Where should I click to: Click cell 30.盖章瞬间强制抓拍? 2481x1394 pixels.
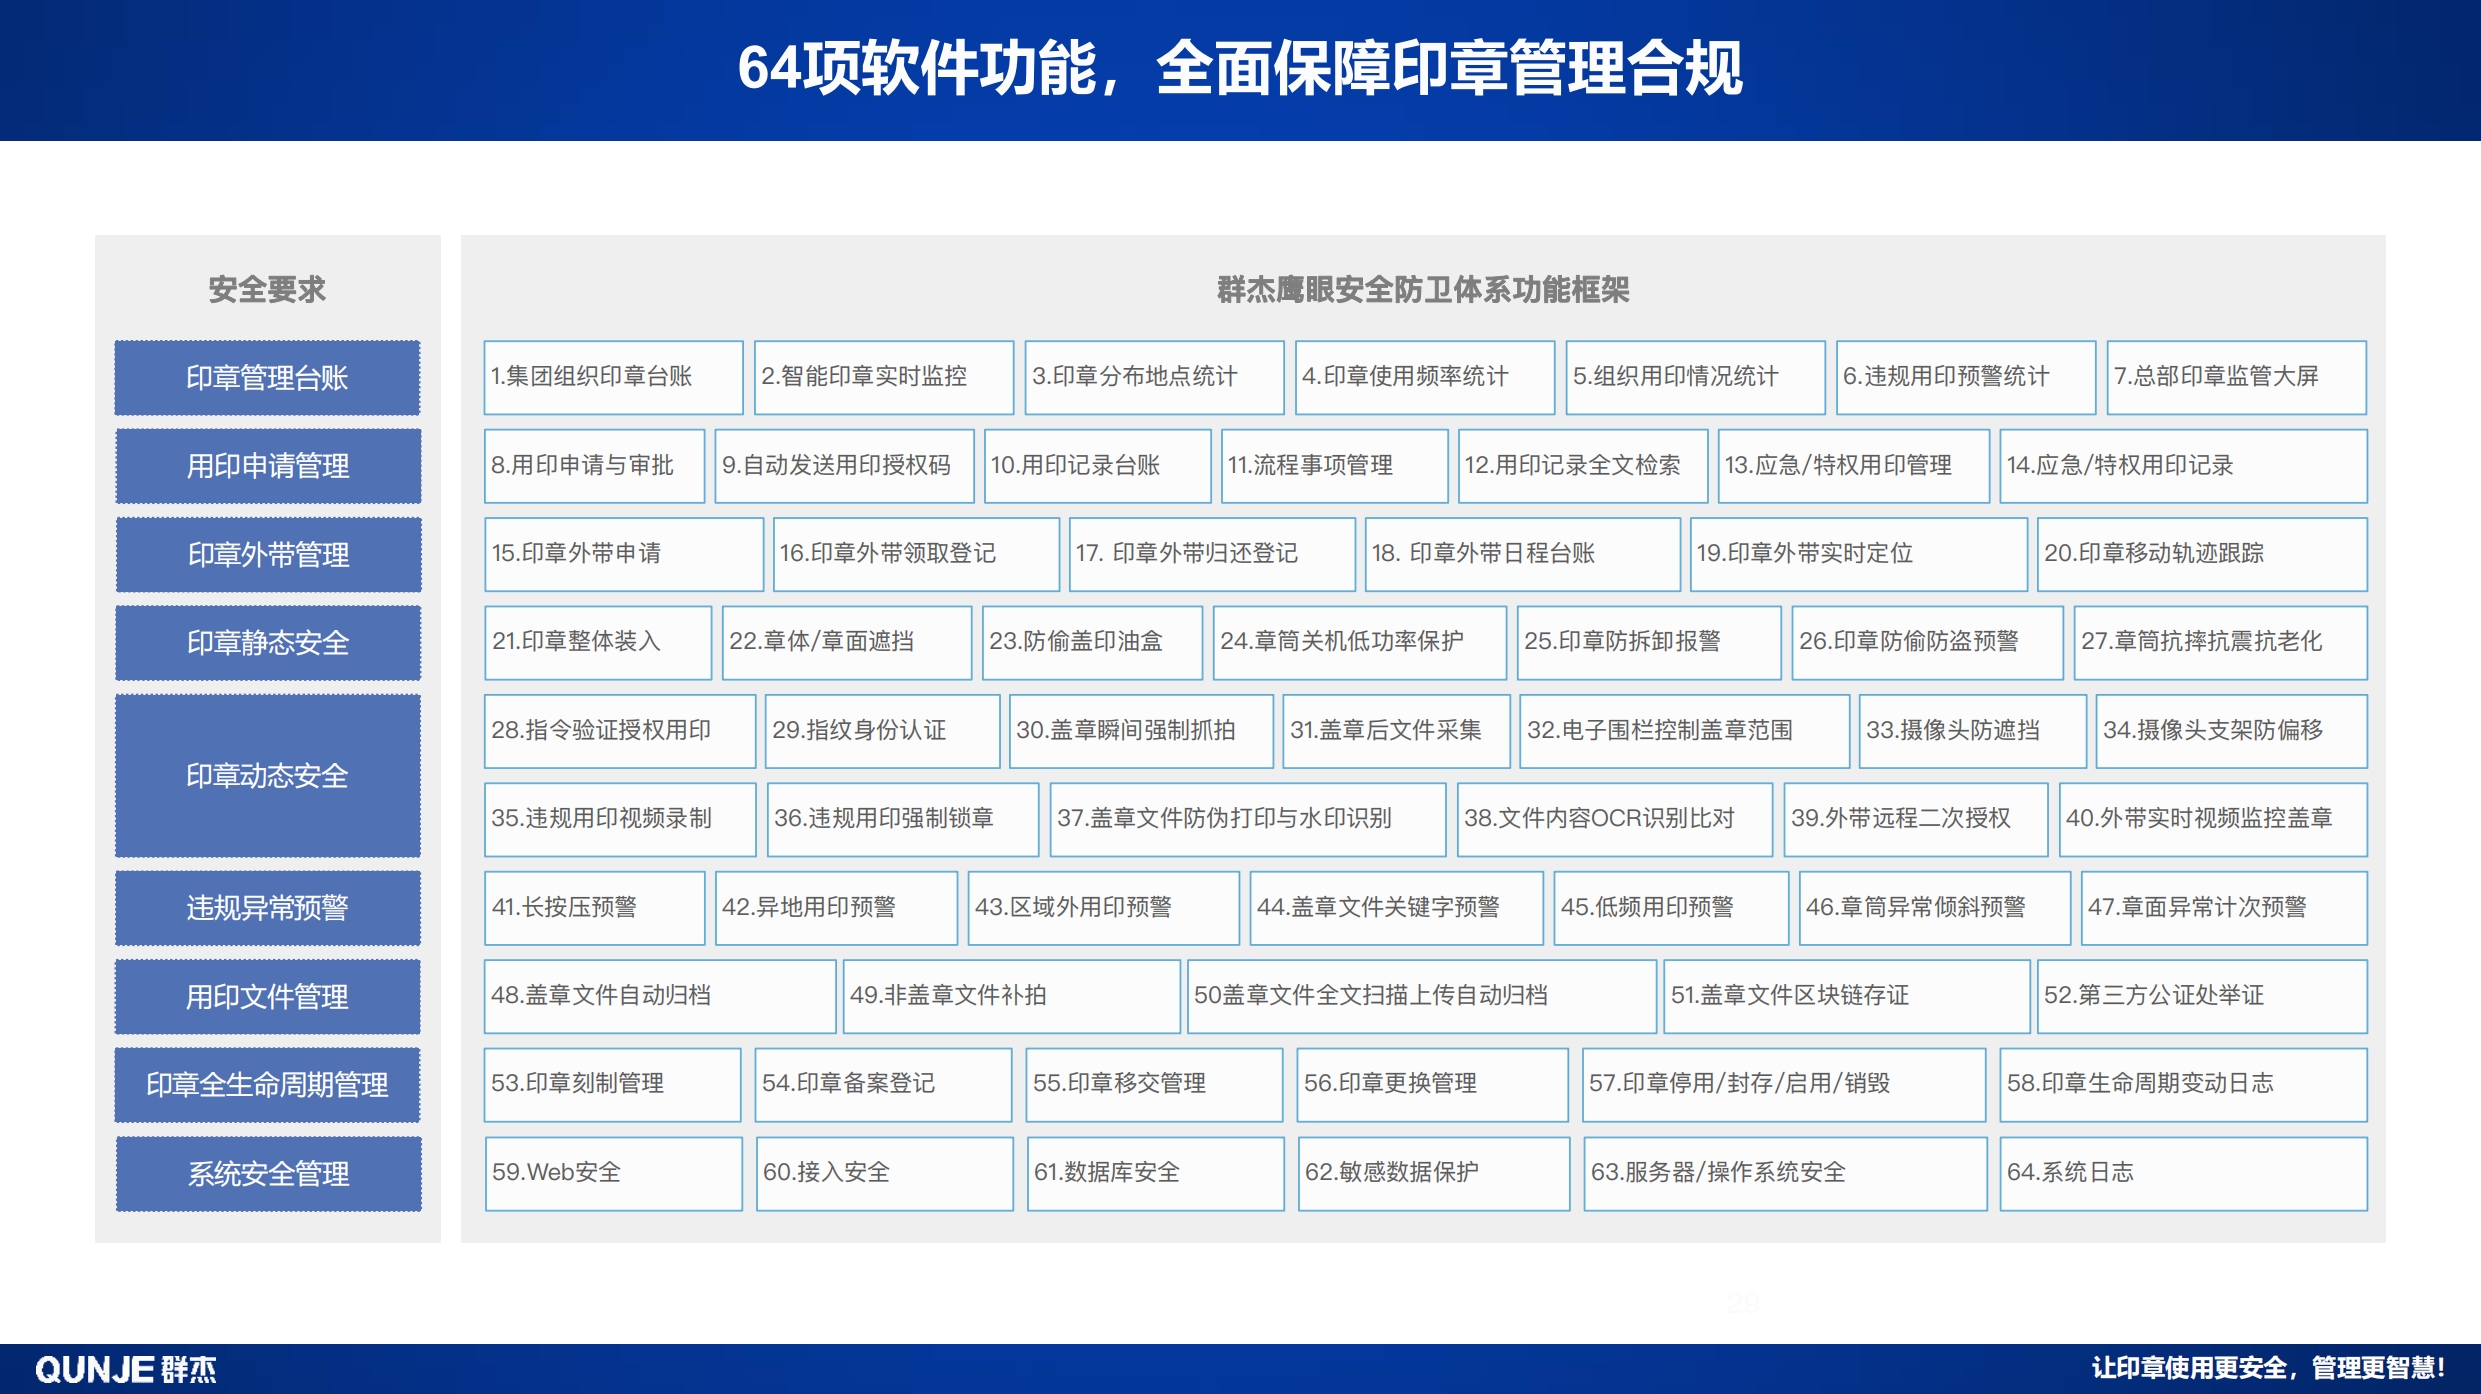(x=1141, y=731)
